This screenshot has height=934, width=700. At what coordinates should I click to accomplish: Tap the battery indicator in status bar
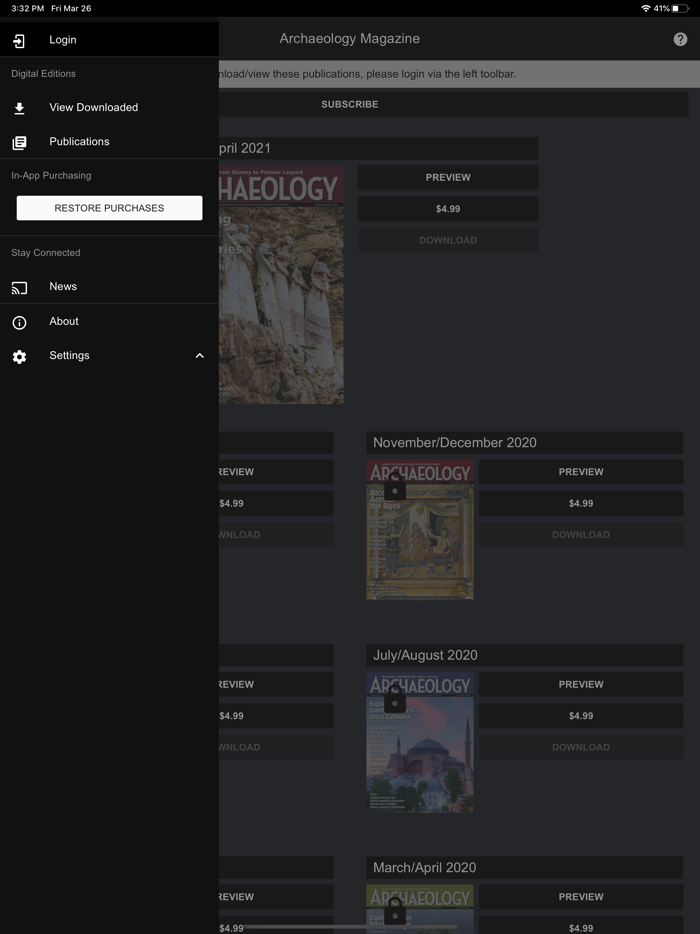(680, 8)
